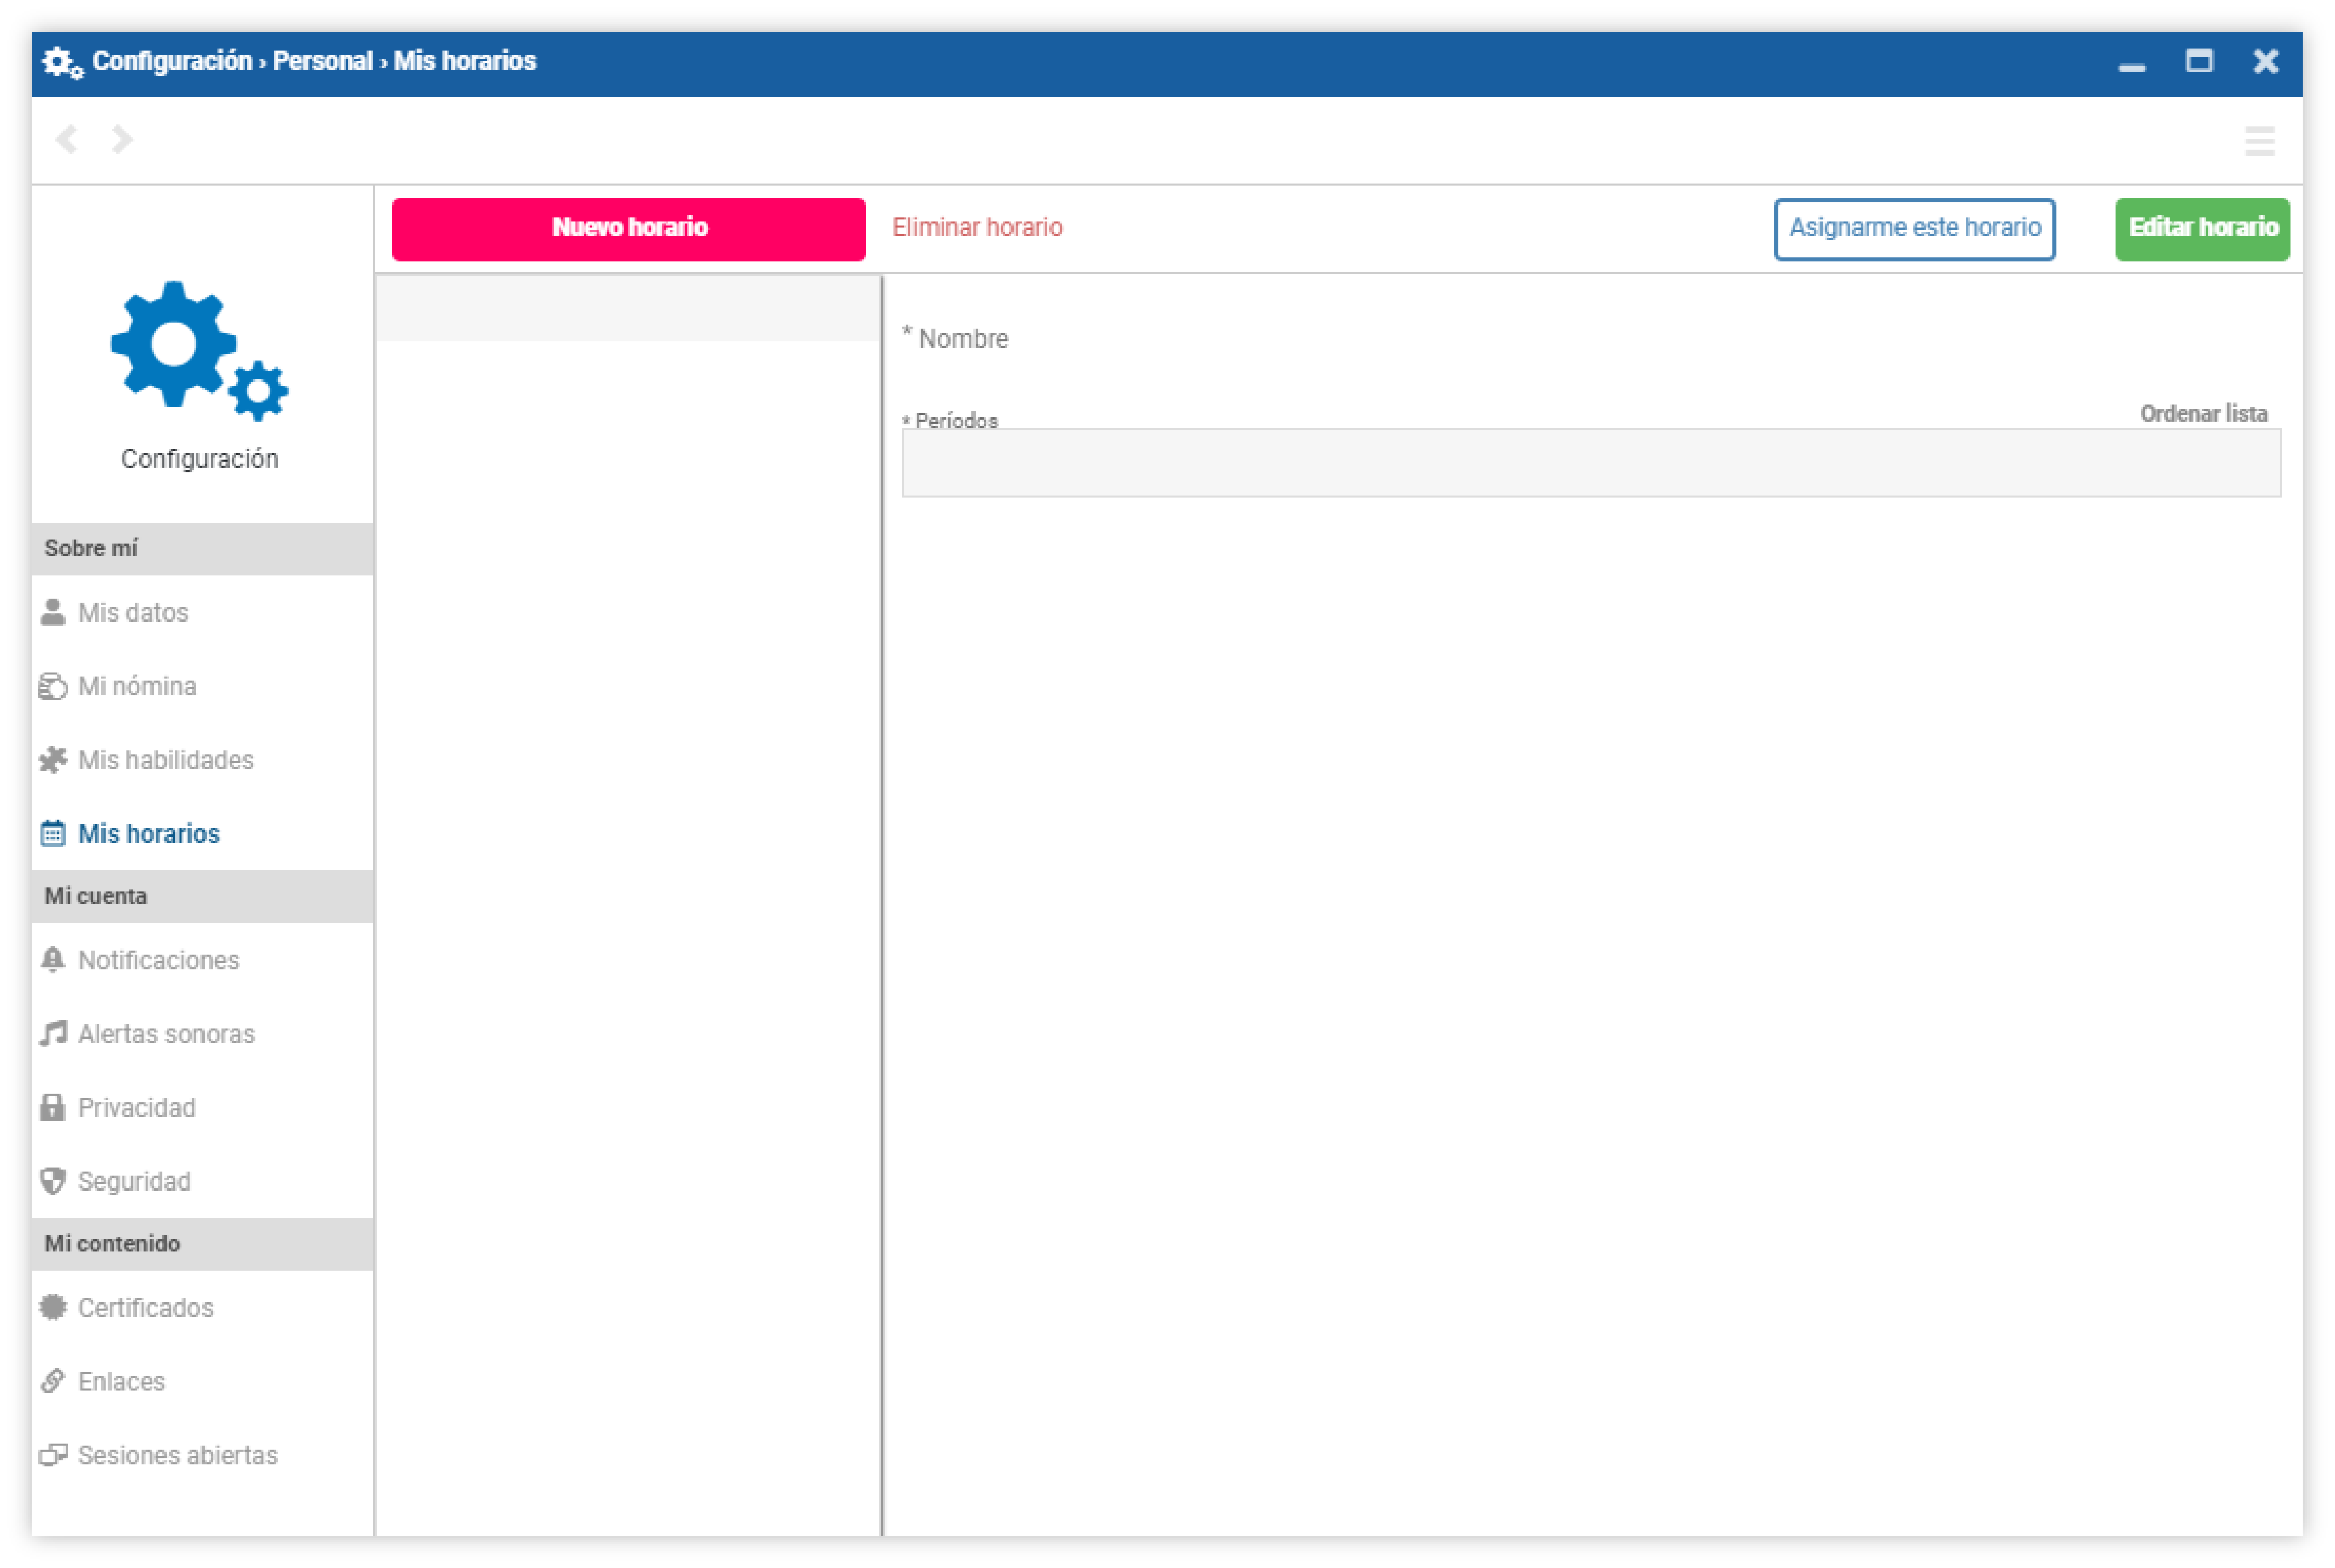Click the large blue Configuración gears logo
Image resolution: width=2335 pixels, height=1568 pixels.
point(199,351)
